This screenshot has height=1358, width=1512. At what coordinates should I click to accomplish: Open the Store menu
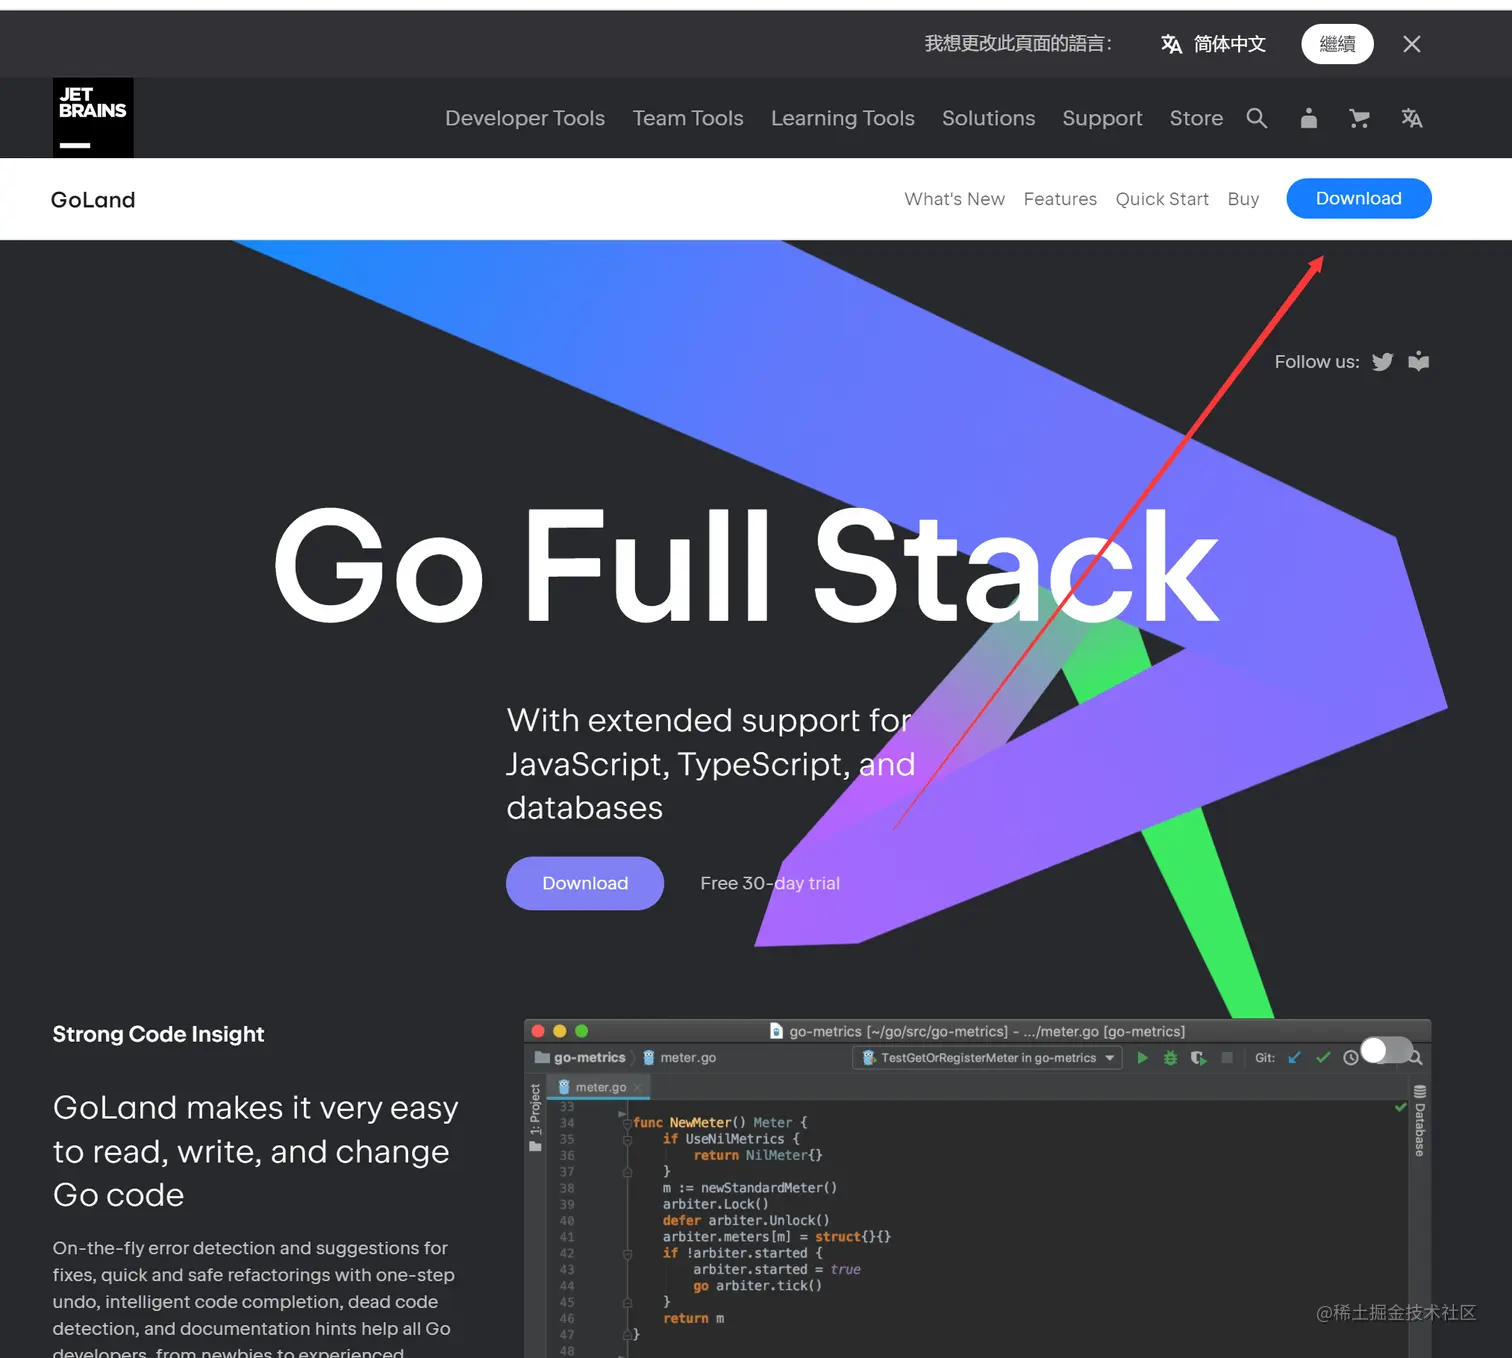click(1196, 118)
